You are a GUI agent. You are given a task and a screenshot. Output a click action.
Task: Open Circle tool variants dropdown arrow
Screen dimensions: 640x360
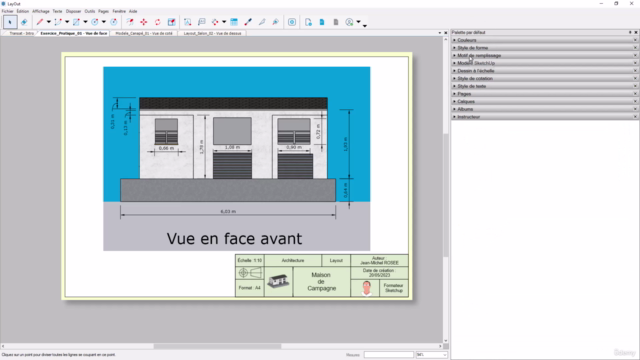[104, 22]
